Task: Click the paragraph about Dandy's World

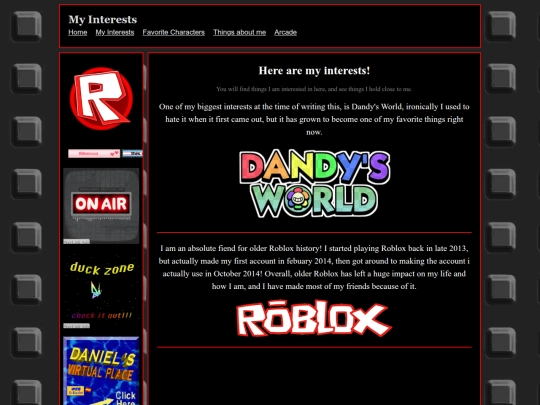Action: point(314,119)
